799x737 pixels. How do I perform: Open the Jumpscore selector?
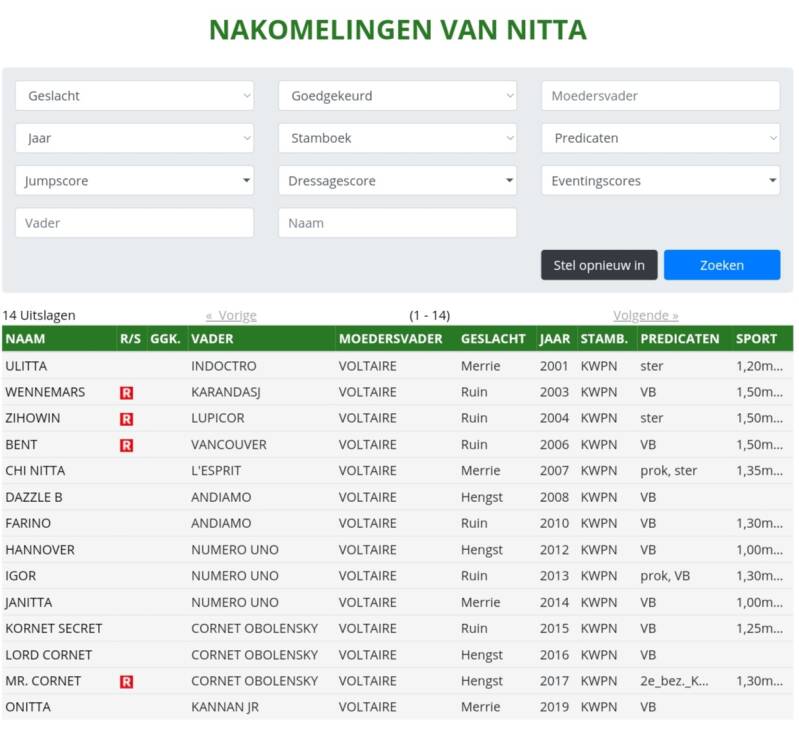[135, 180]
